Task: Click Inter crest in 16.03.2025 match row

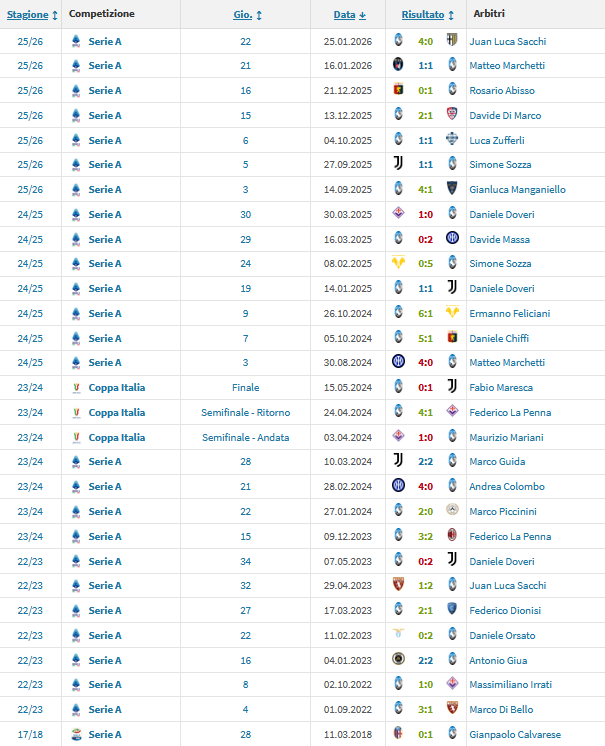Action: pyautogui.click(x=452, y=239)
